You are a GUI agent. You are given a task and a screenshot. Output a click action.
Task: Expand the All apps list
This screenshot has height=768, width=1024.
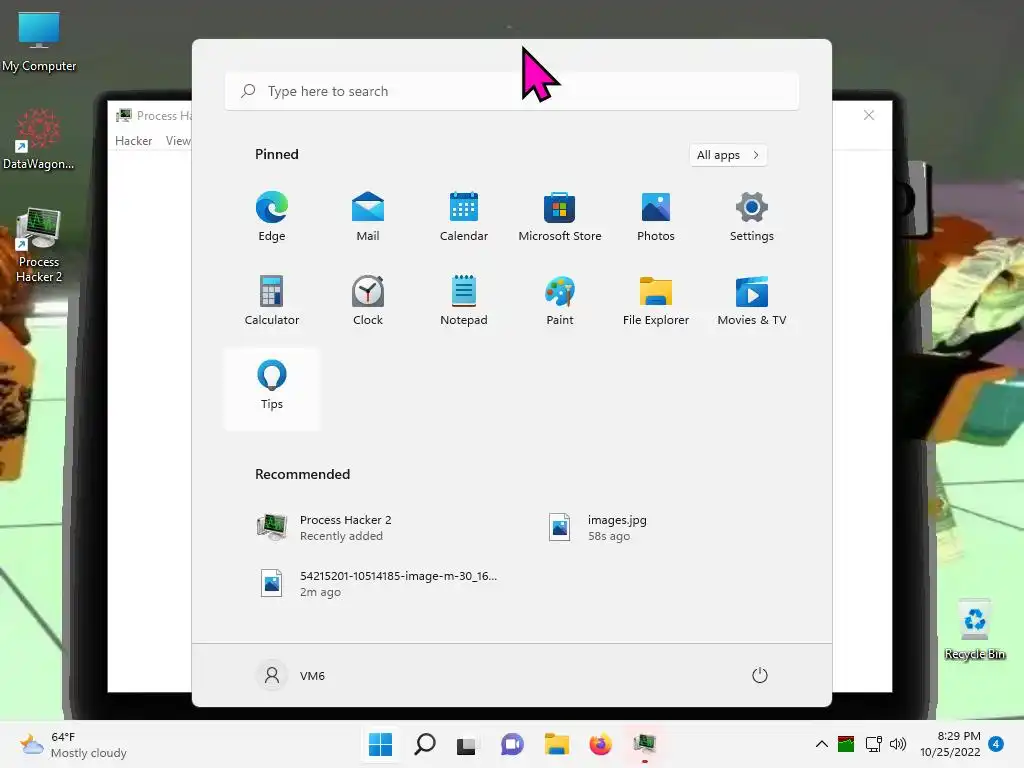click(x=728, y=155)
